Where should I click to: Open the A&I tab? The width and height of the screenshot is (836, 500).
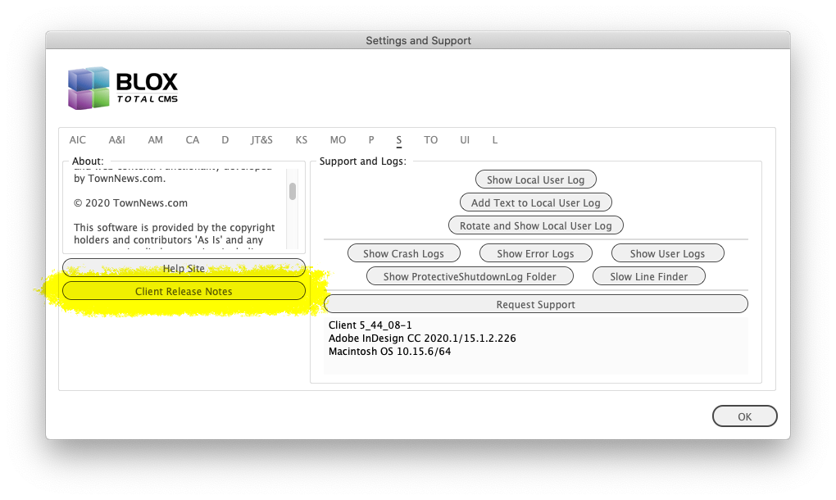click(x=117, y=140)
